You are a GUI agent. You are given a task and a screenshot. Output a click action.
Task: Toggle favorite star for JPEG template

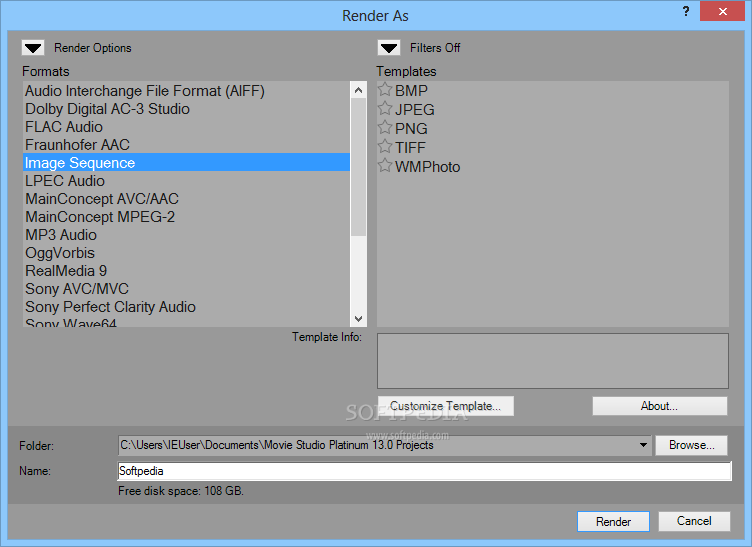pos(385,108)
